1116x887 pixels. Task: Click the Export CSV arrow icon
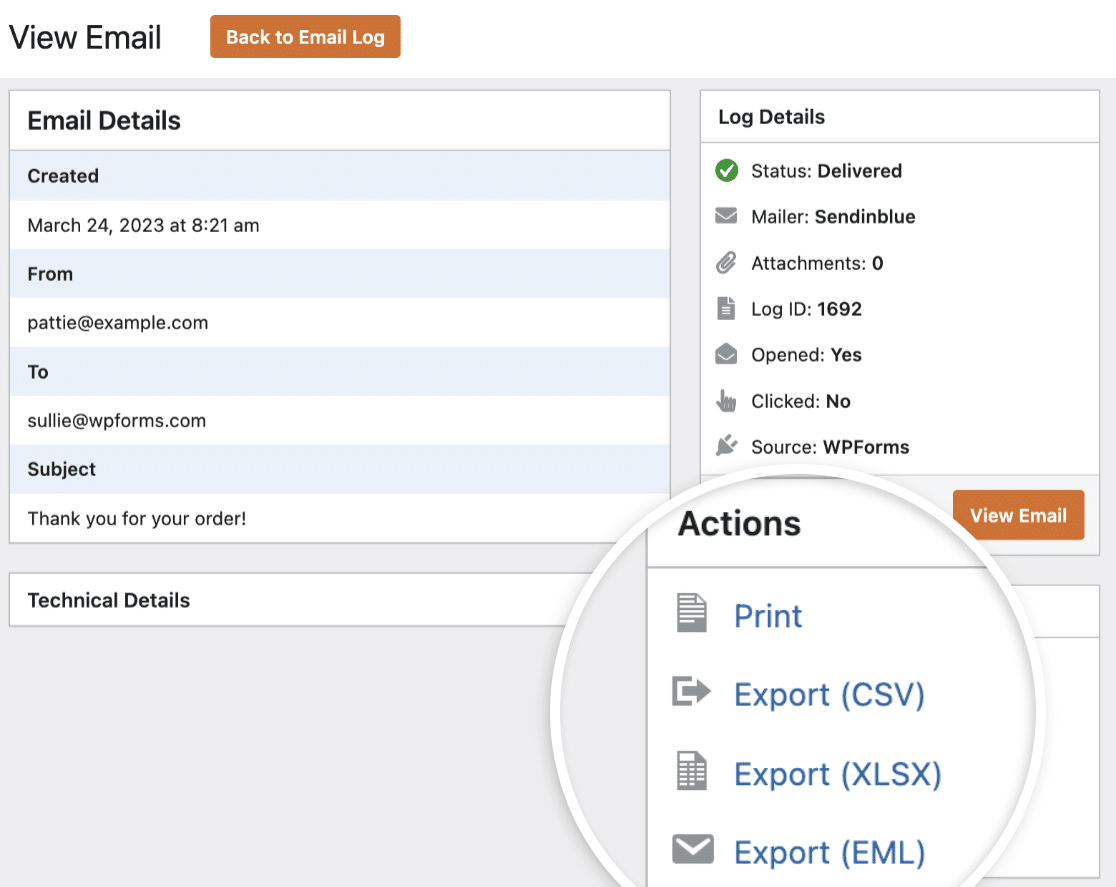[691, 691]
